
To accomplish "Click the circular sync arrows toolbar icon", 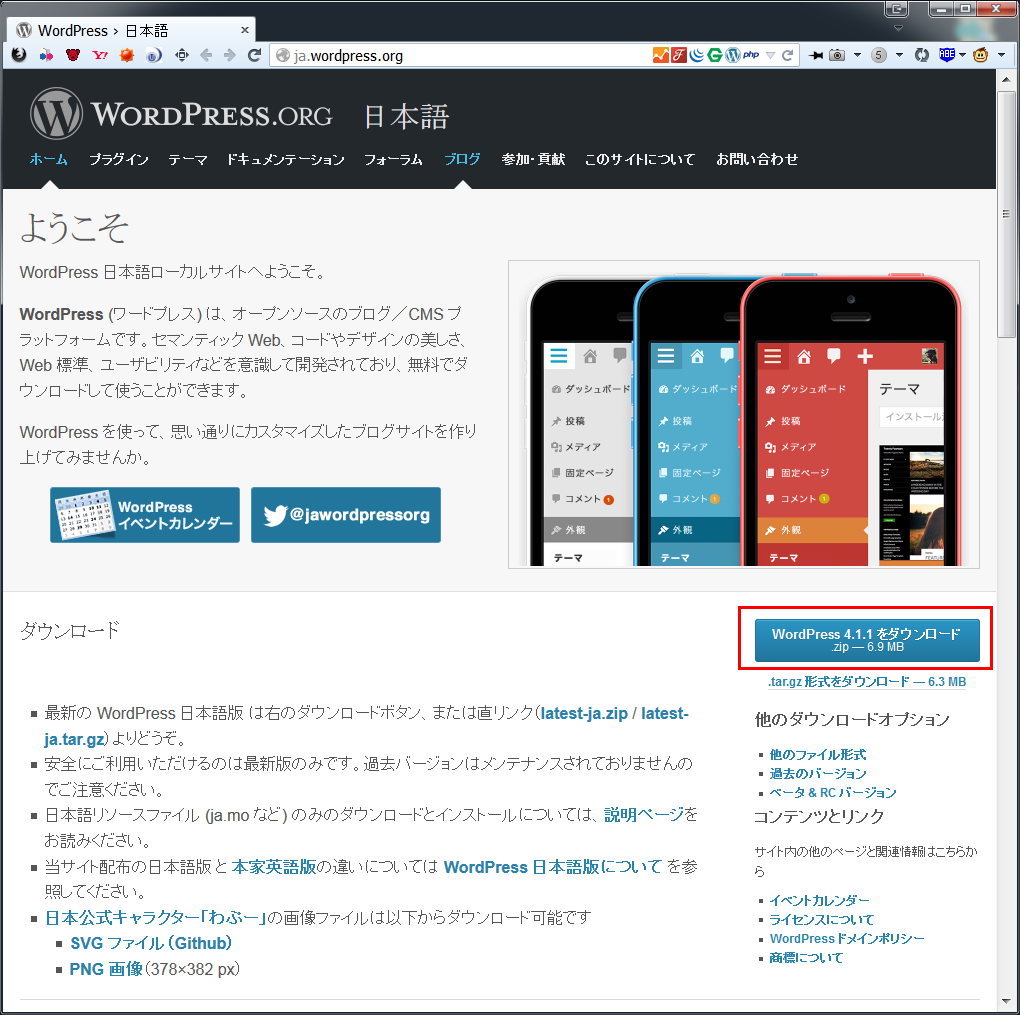I will [x=922, y=55].
